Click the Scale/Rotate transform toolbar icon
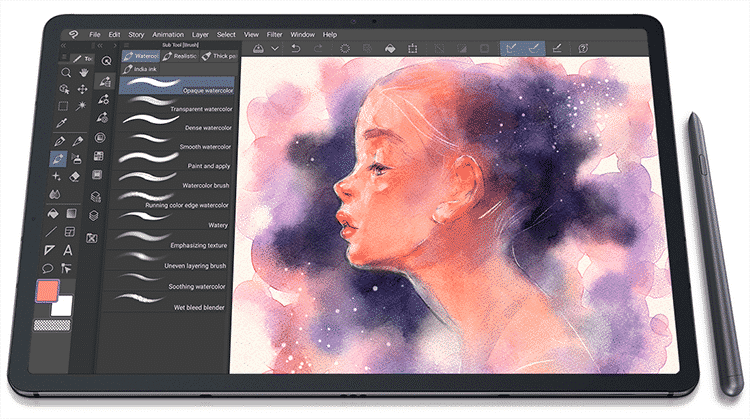This screenshot has height=419, width=750. pyautogui.click(x=412, y=48)
